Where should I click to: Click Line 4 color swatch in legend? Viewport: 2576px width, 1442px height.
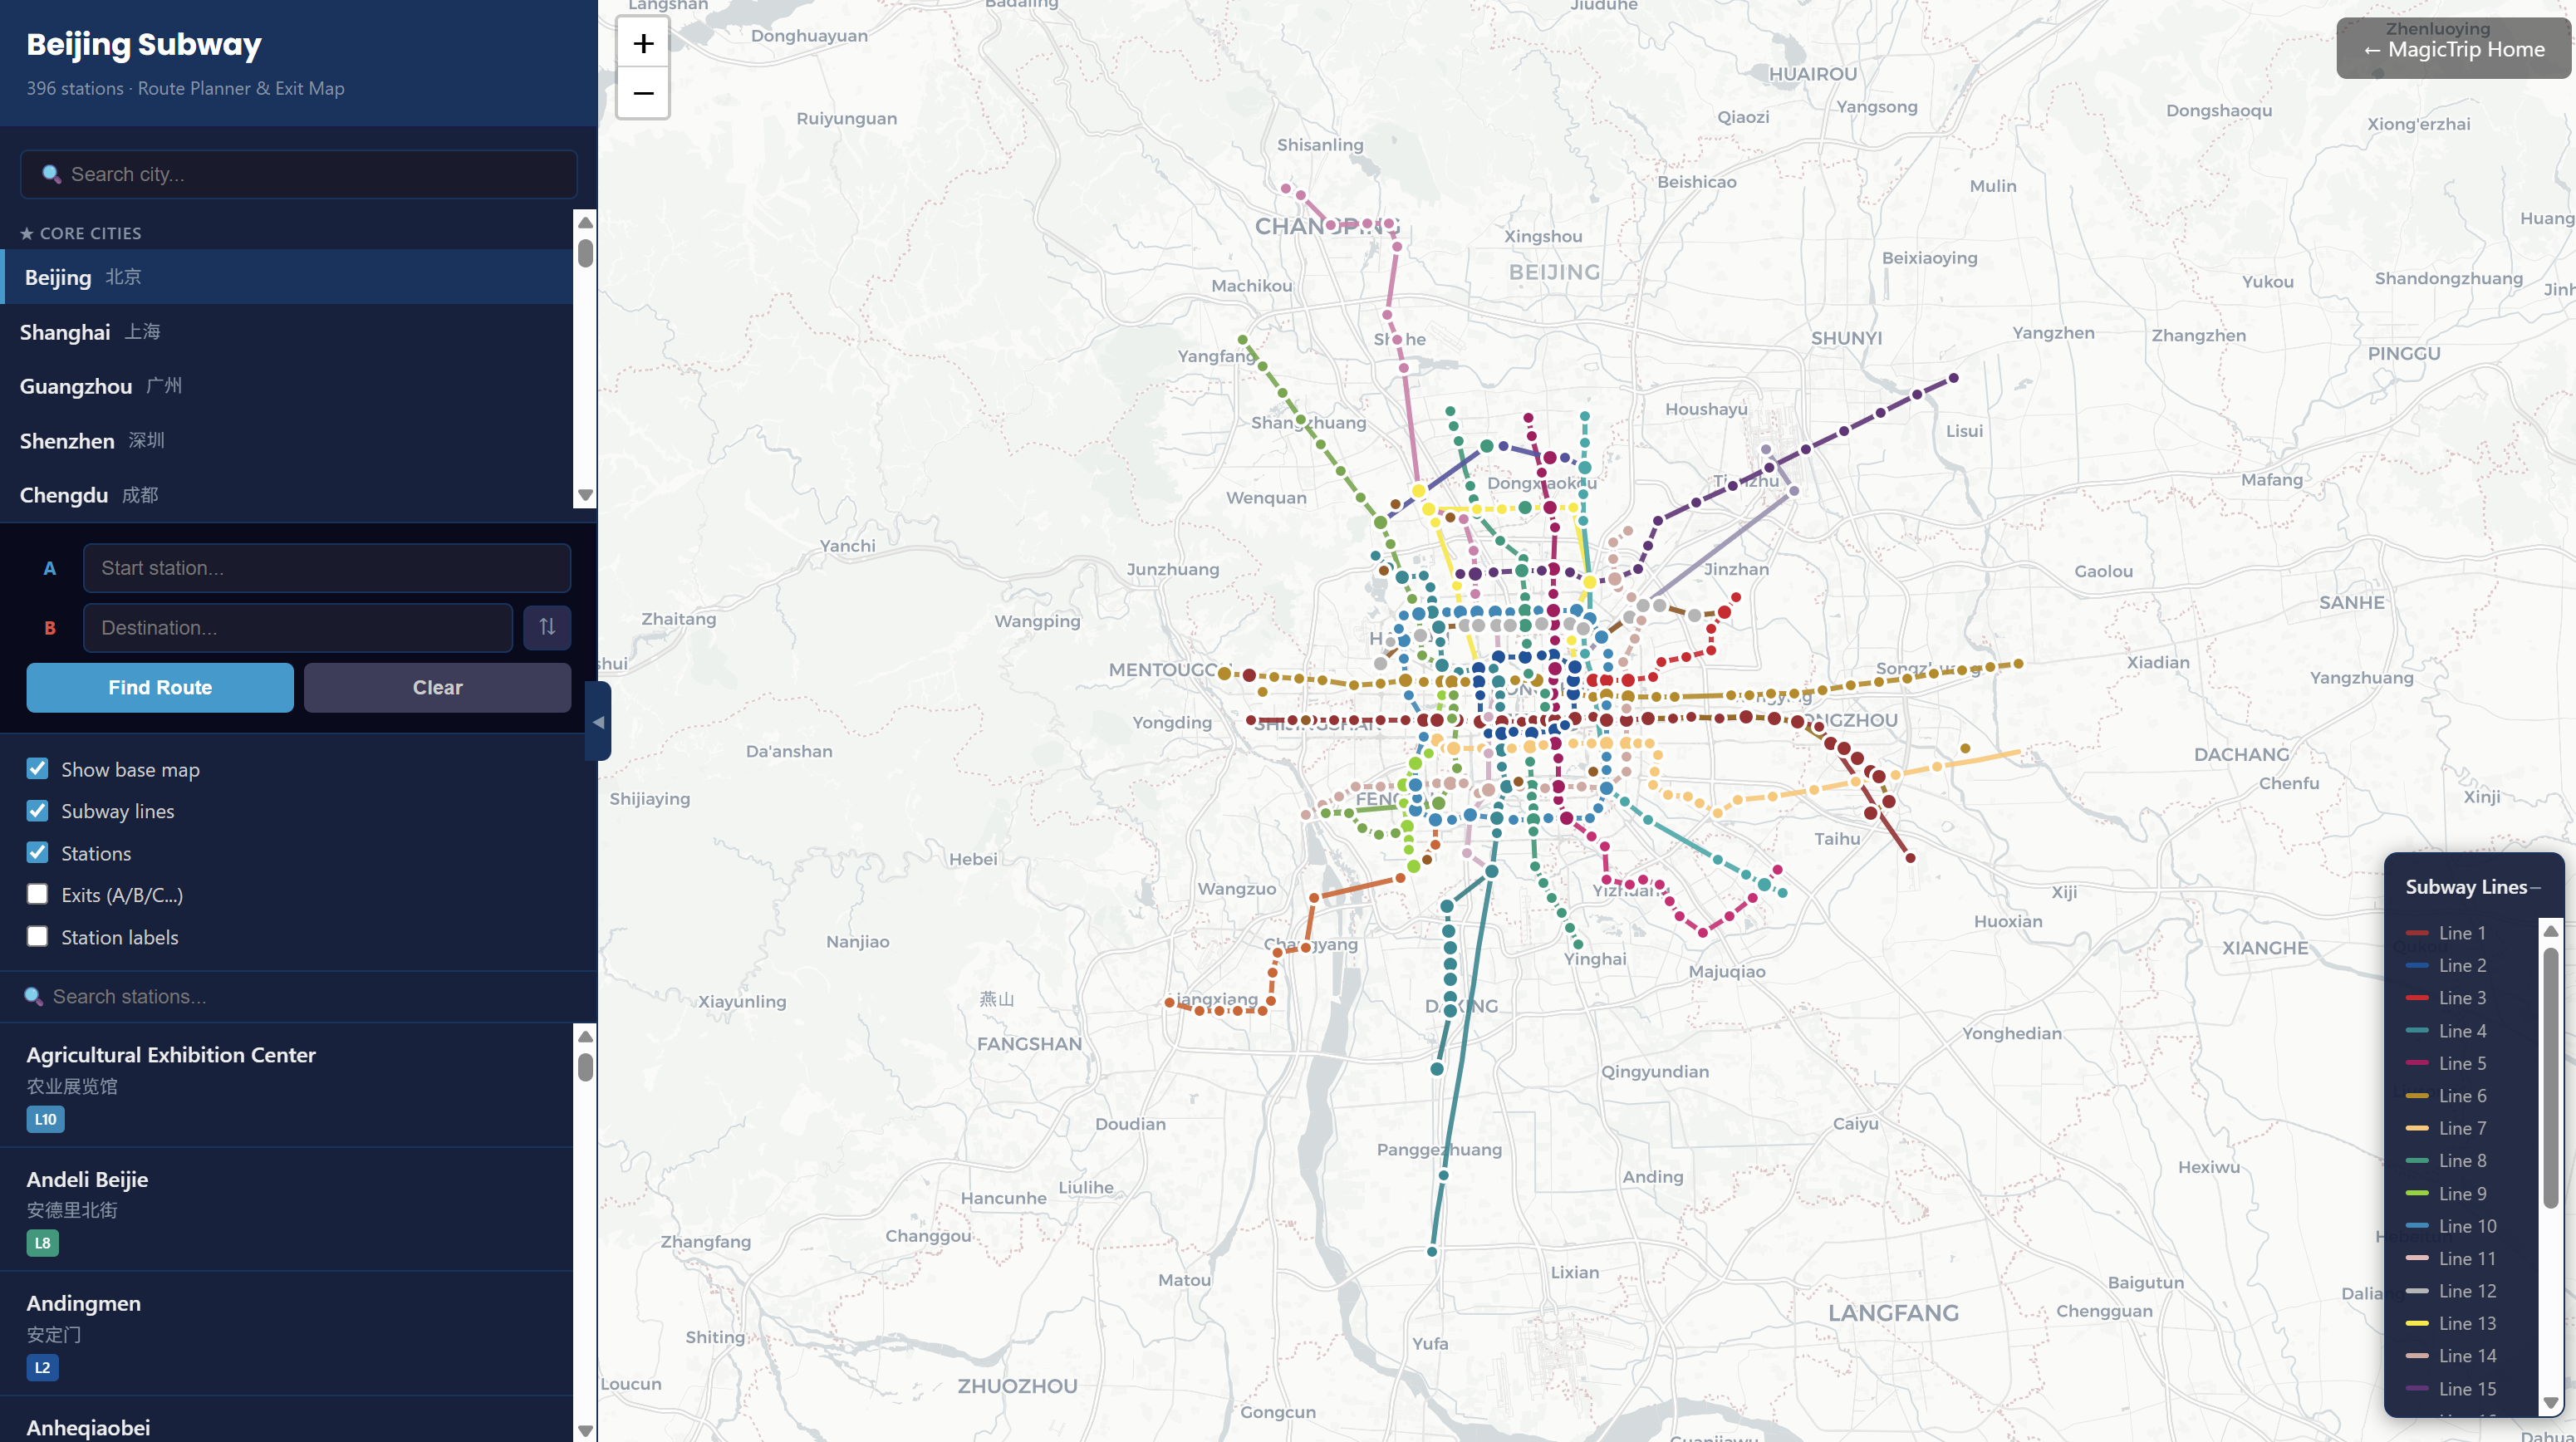(2417, 1031)
